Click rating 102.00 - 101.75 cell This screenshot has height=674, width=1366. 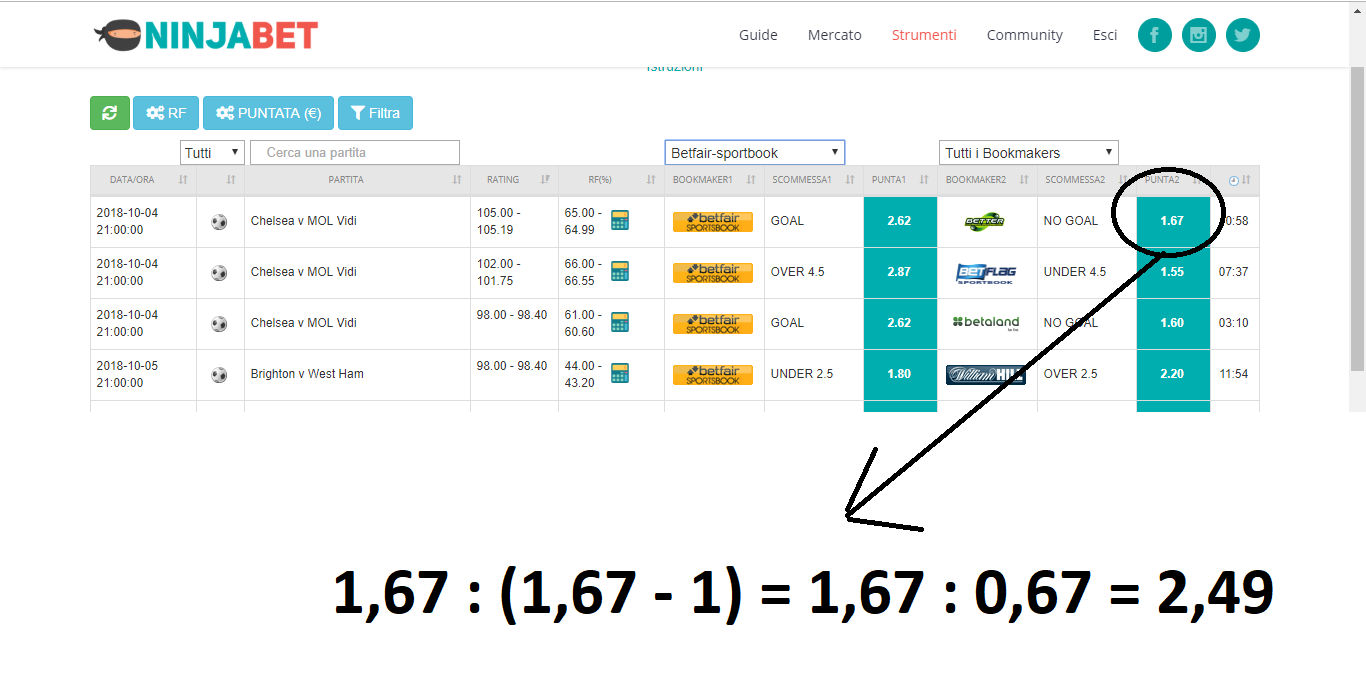(x=514, y=272)
